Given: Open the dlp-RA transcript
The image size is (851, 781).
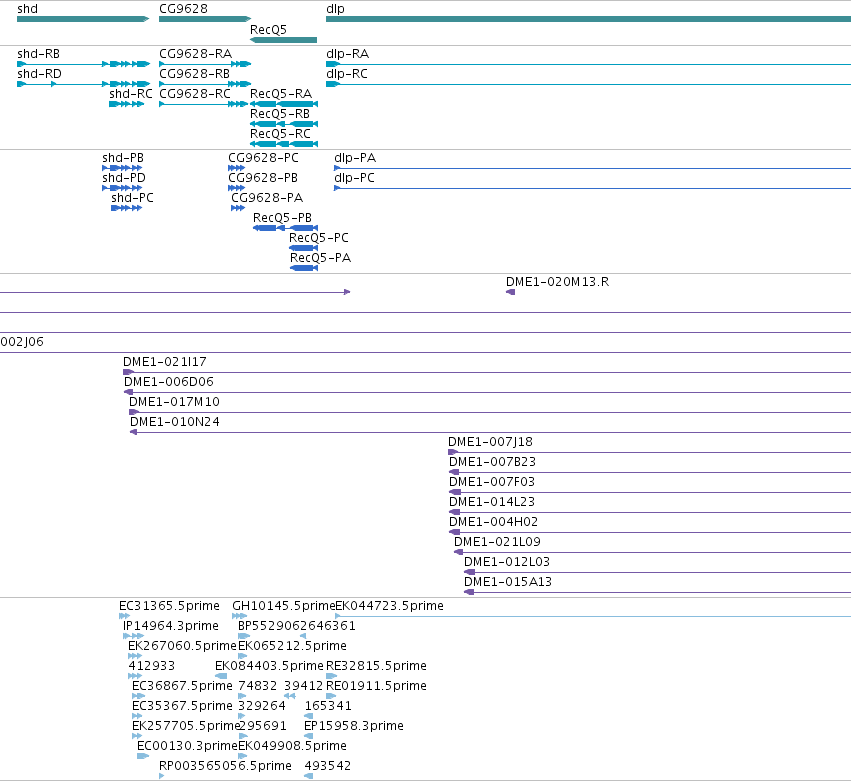Looking at the screenshot, I should (588, 64).
